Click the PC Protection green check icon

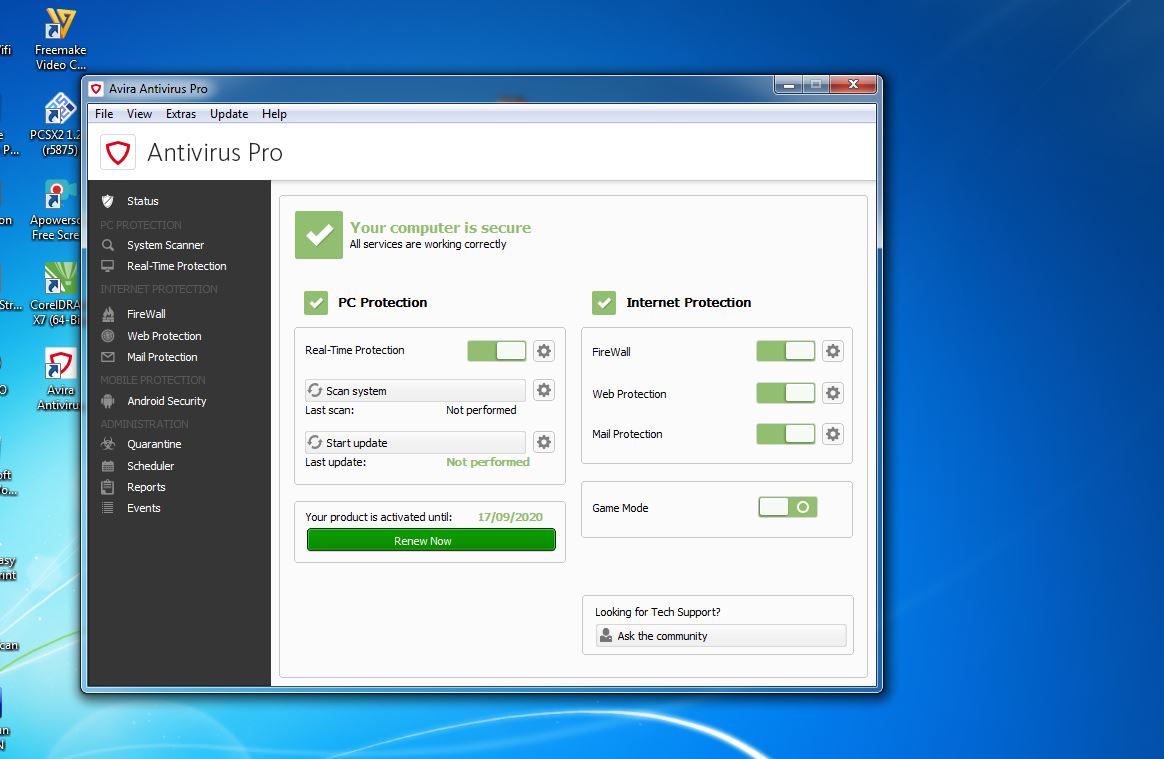316,302
